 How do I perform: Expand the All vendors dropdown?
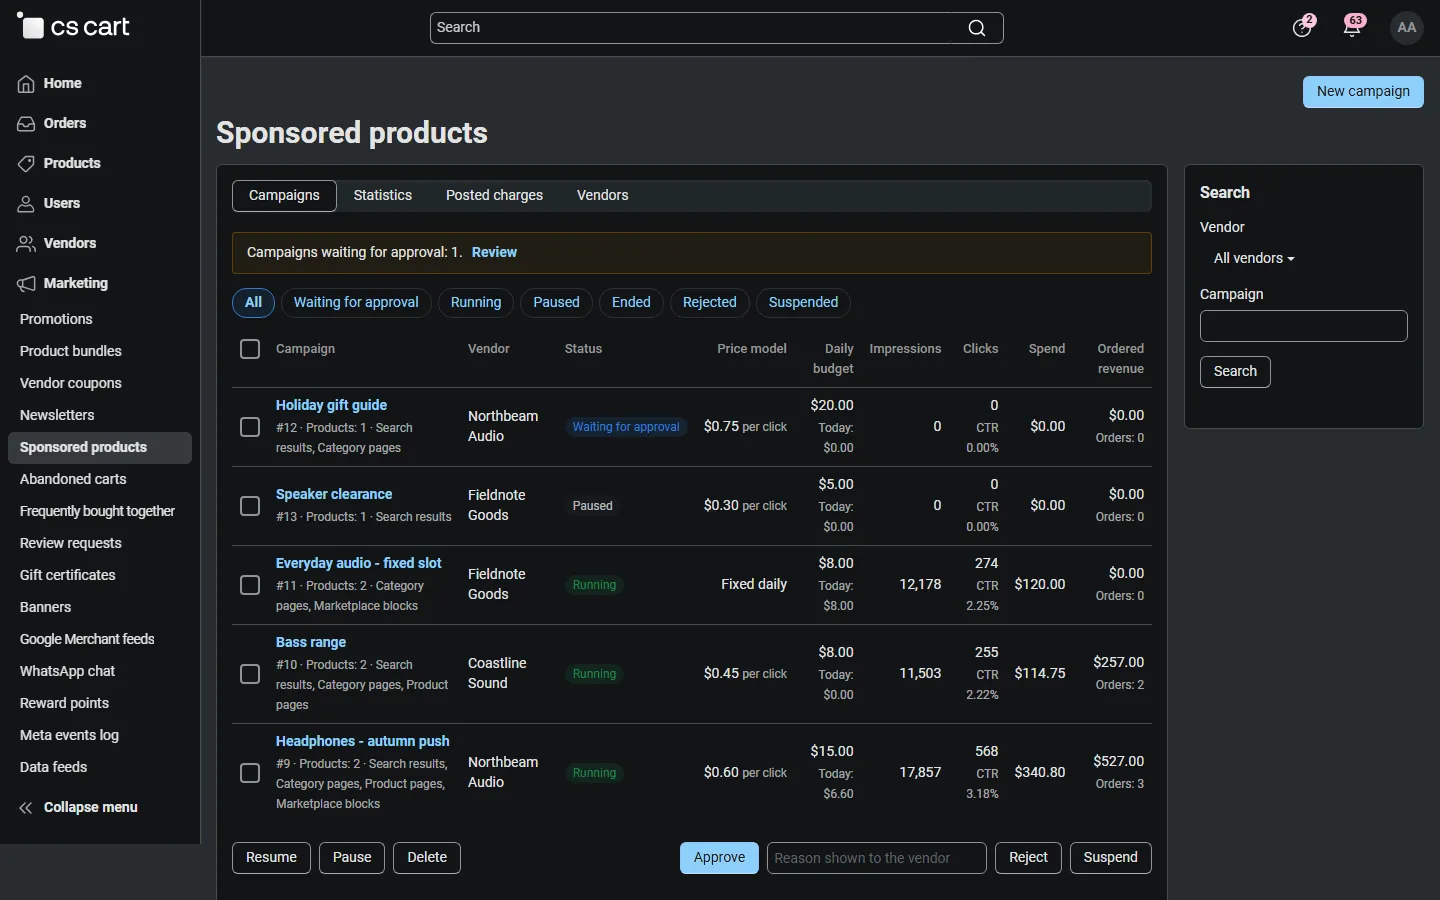(1254, 258)
